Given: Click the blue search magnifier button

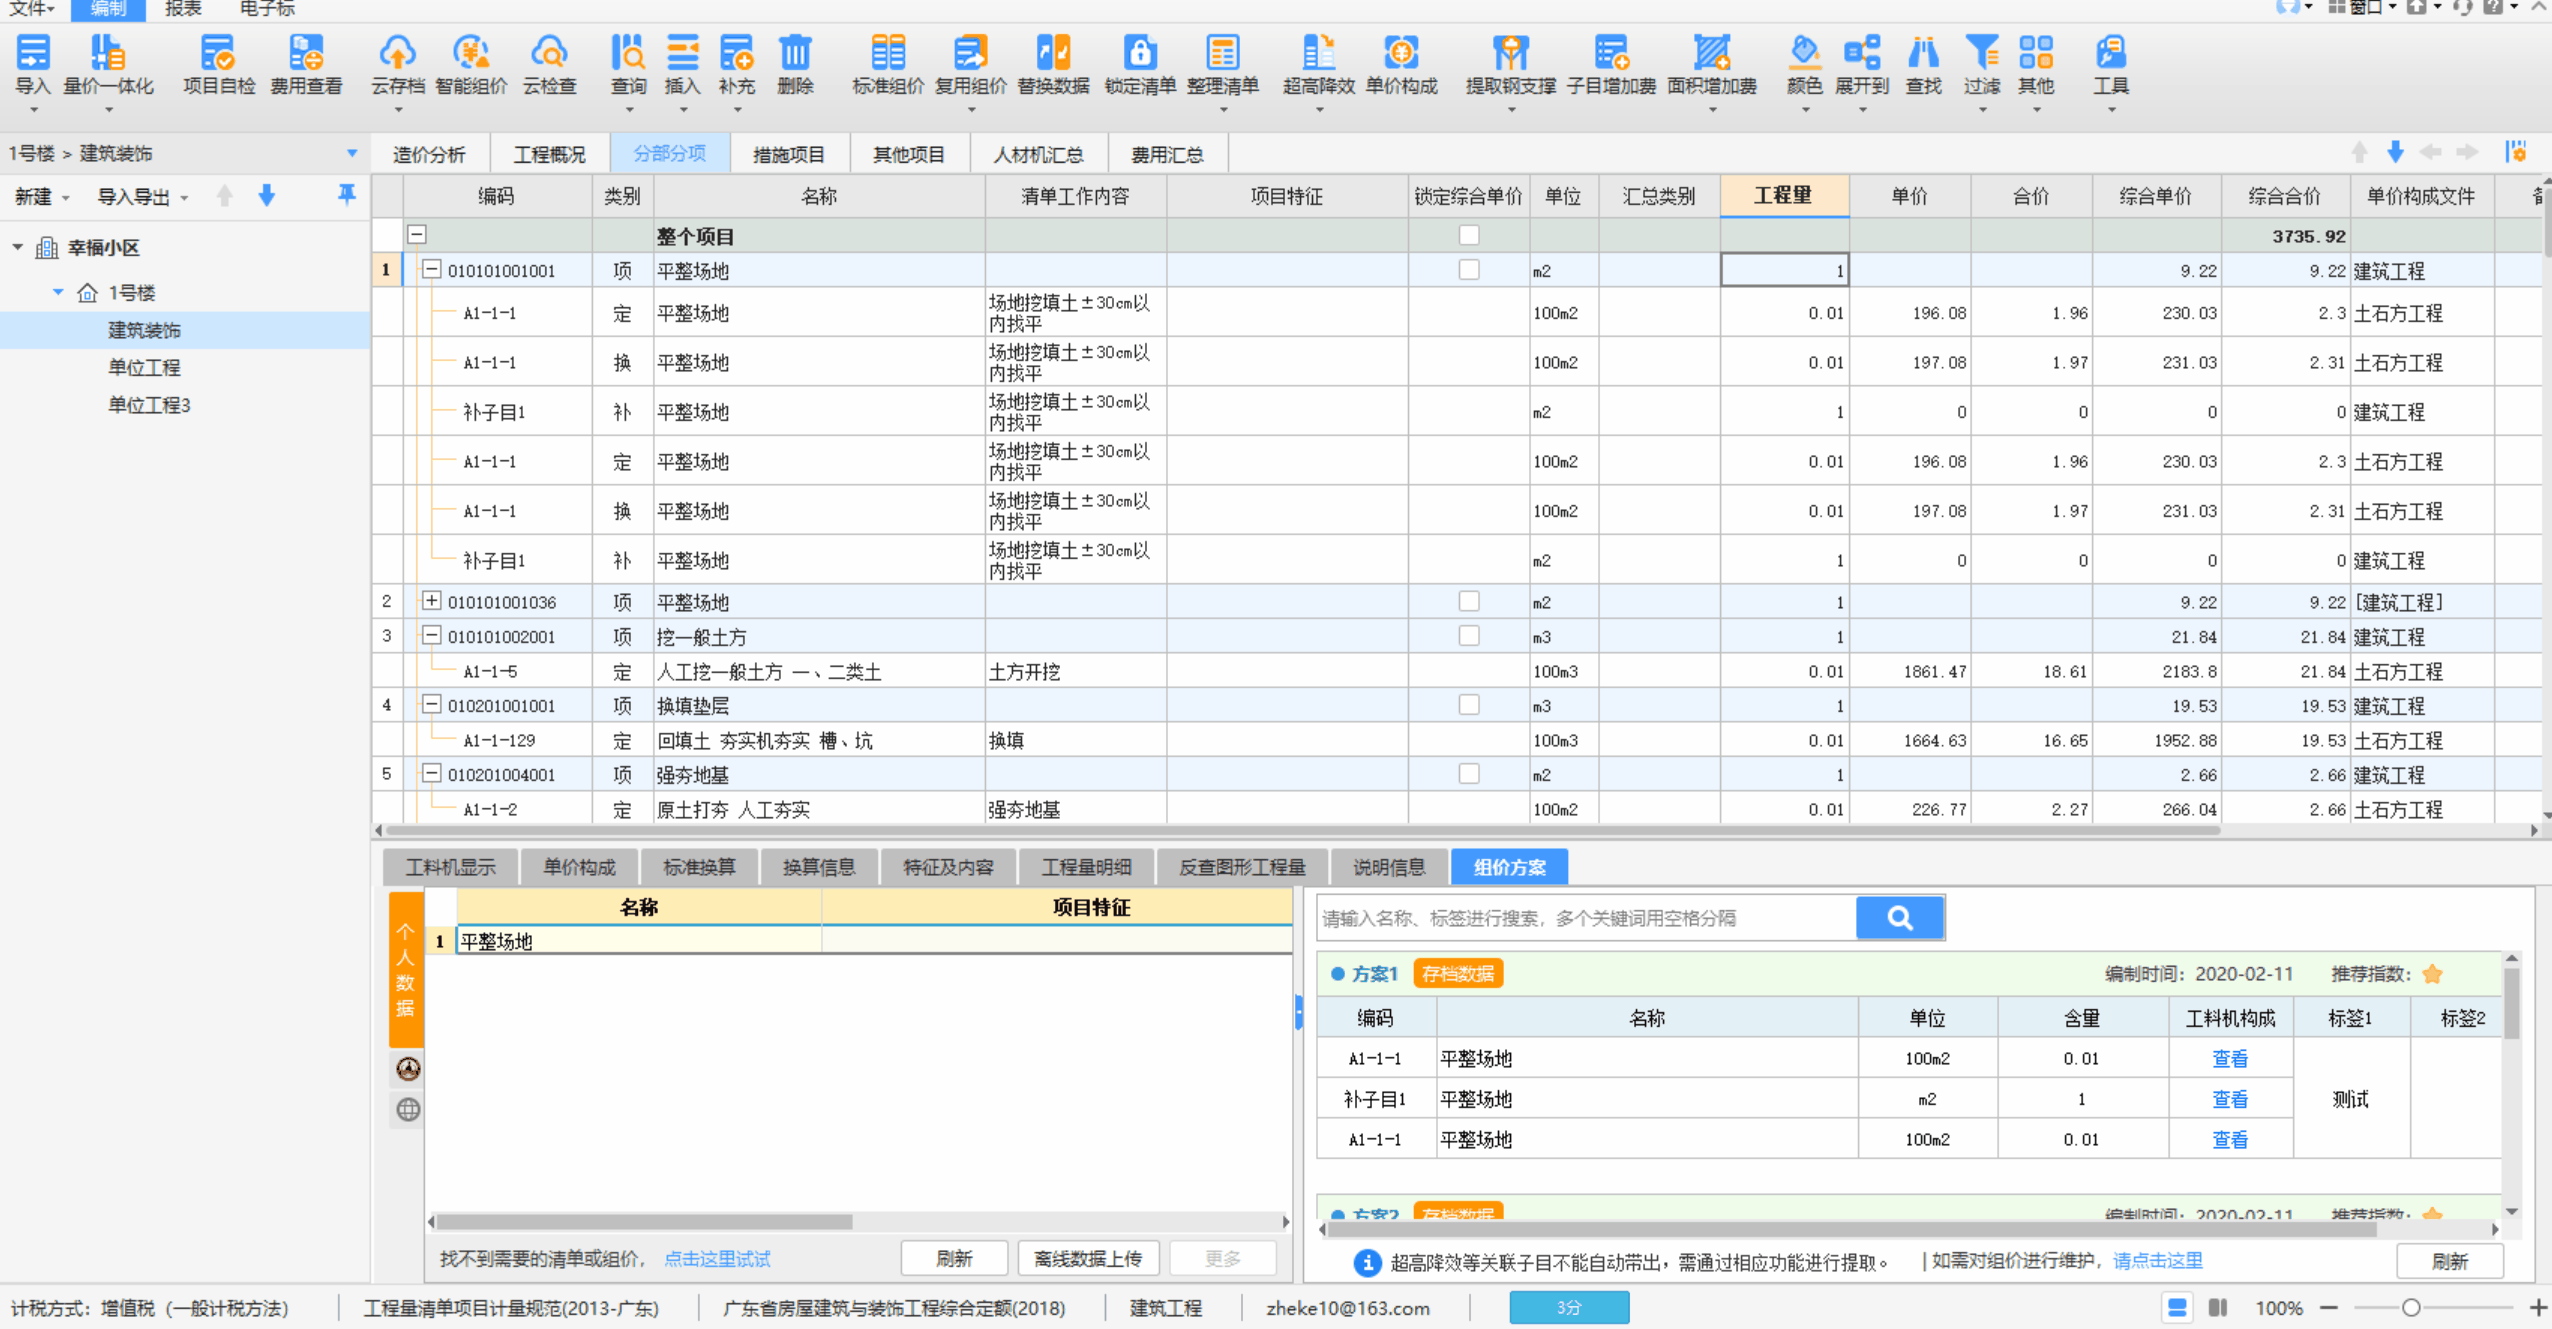Looking at the screenshot, I should (x=1899, y=917).
